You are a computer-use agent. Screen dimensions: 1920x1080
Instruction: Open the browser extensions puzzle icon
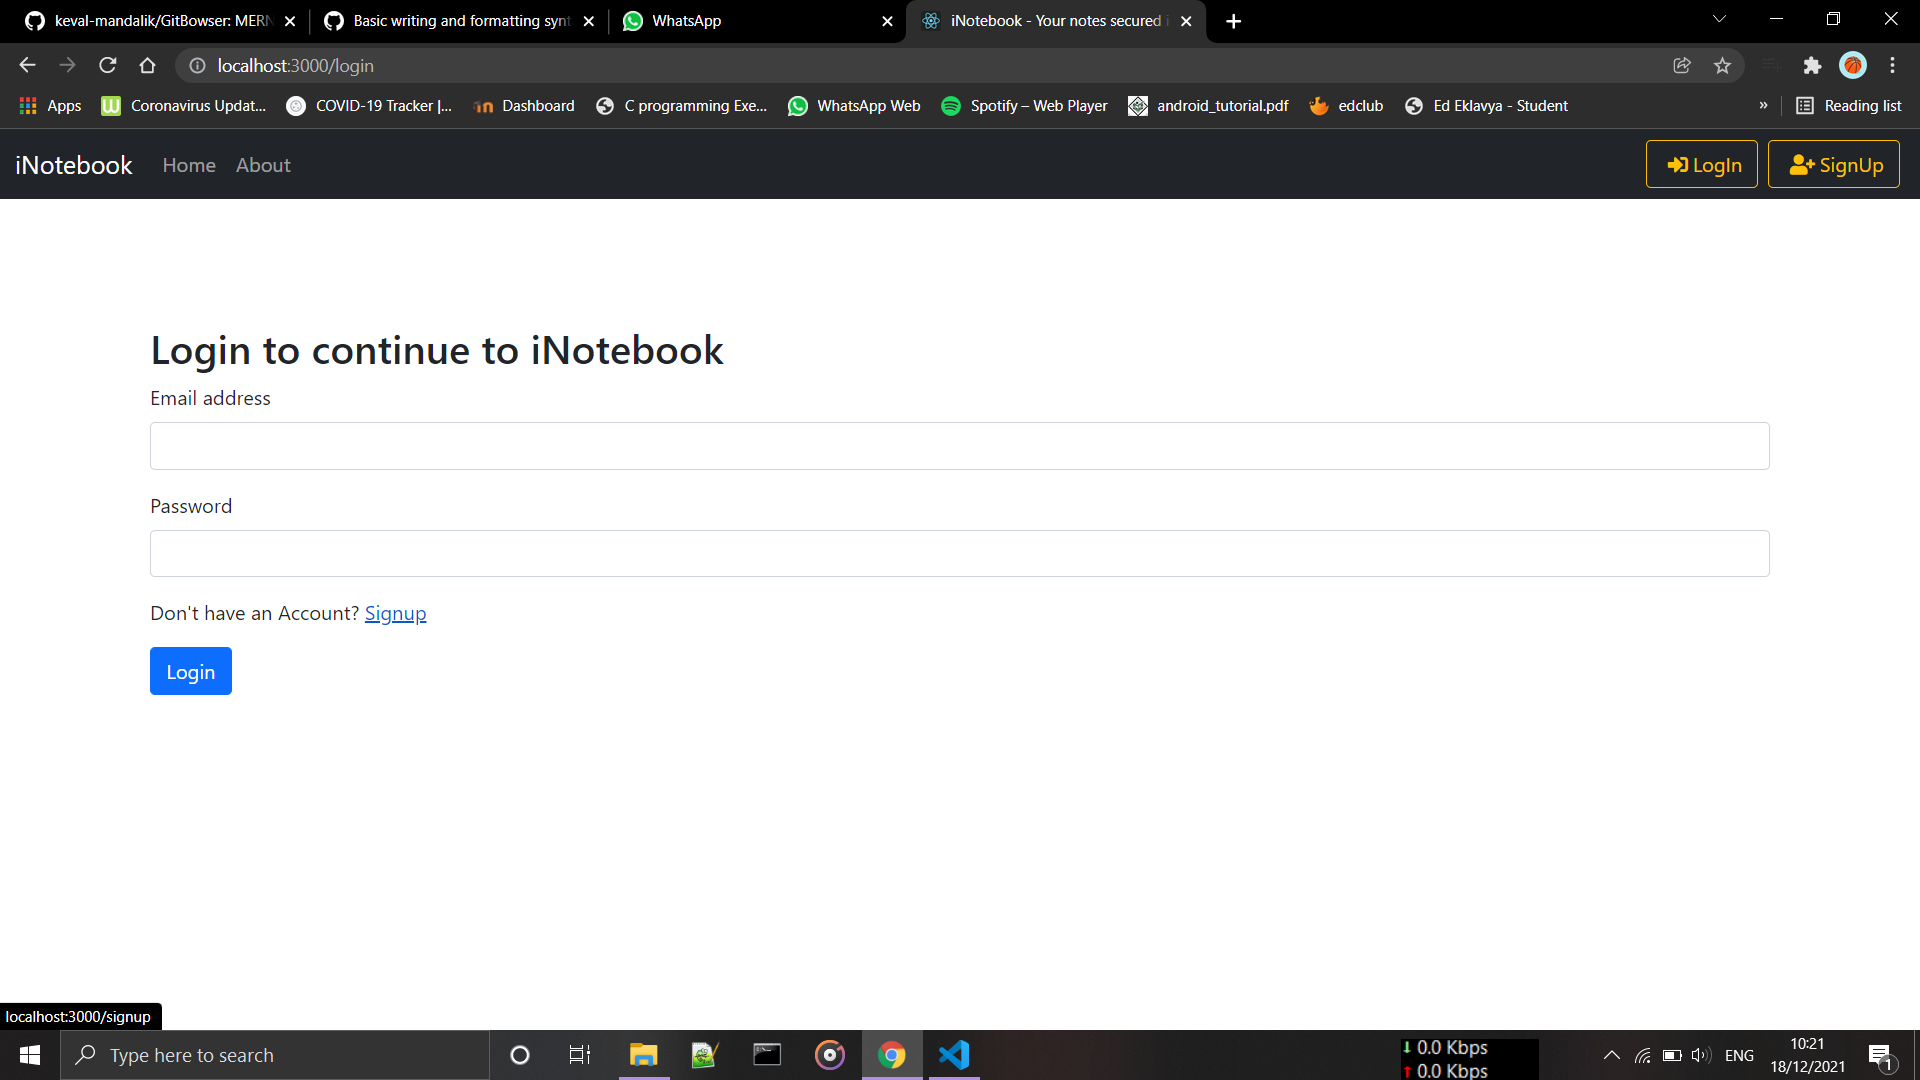coord(1813,65)
